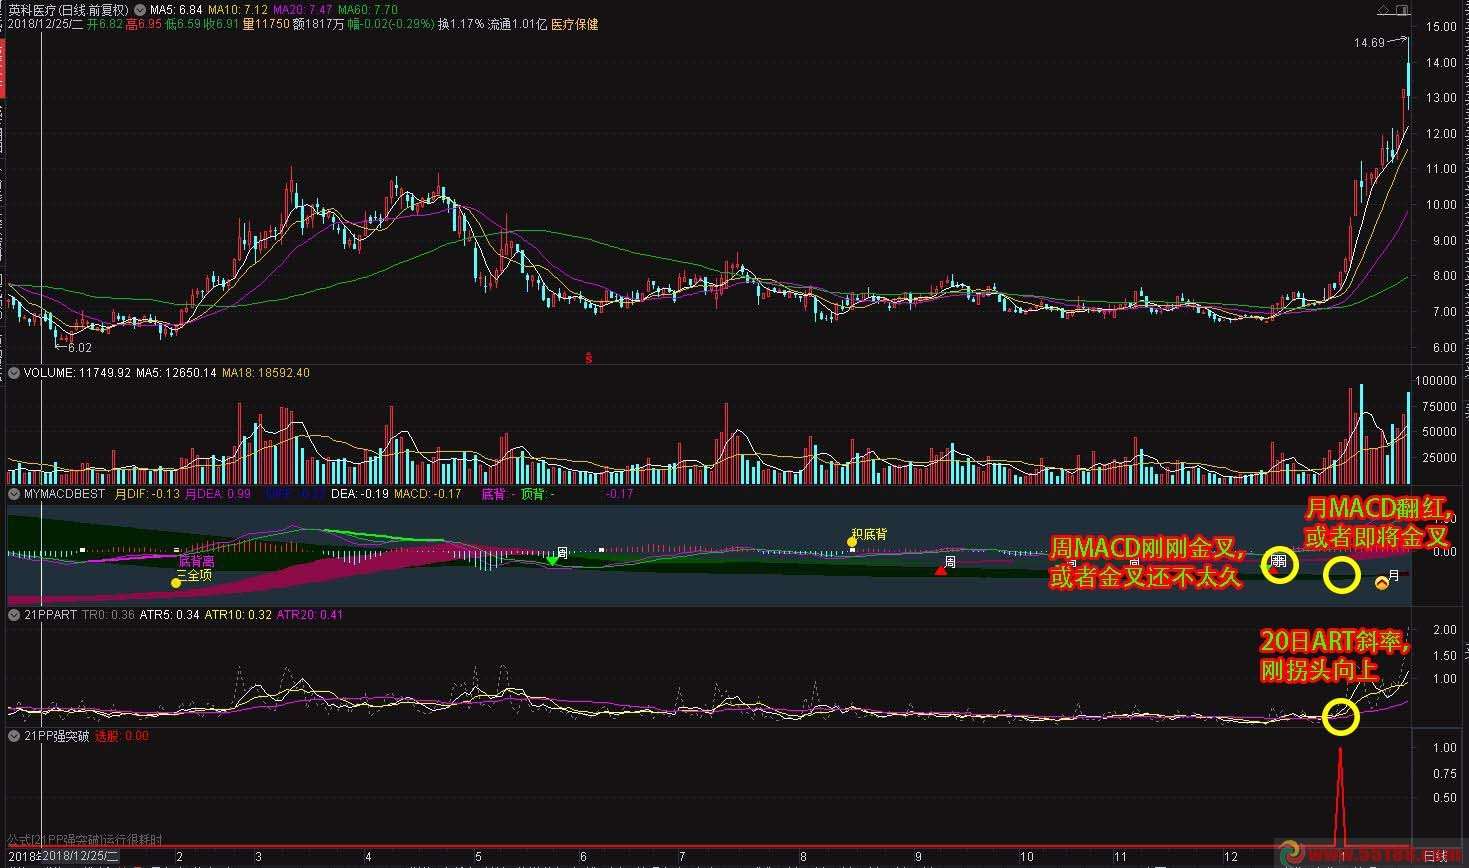Click the red 选股 signal spike
The image size is (1469, 868).
tap(1340, 790)
